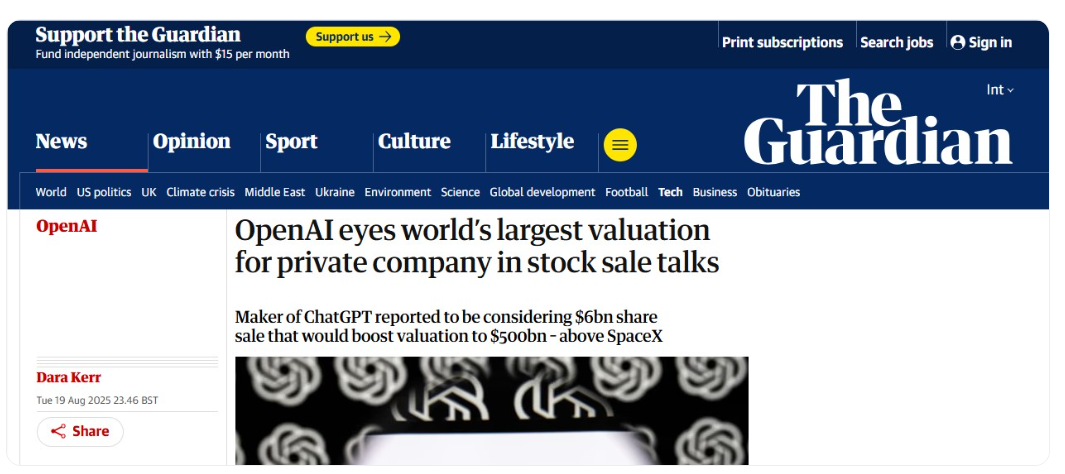Click the yellow Support us arrow button
Viewport: 1065px width, 474px height.
[x=353, y=37]
